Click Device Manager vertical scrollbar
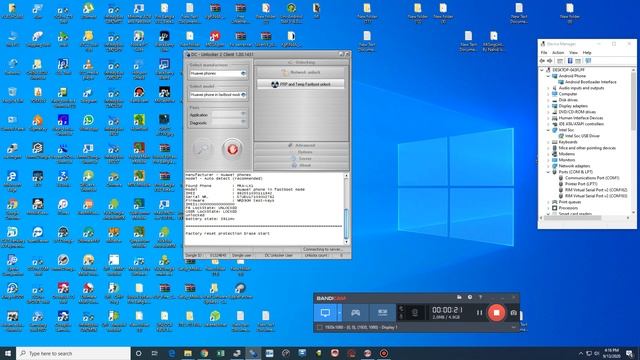Viewport: 640px width, 360px height. coord(633,141)
